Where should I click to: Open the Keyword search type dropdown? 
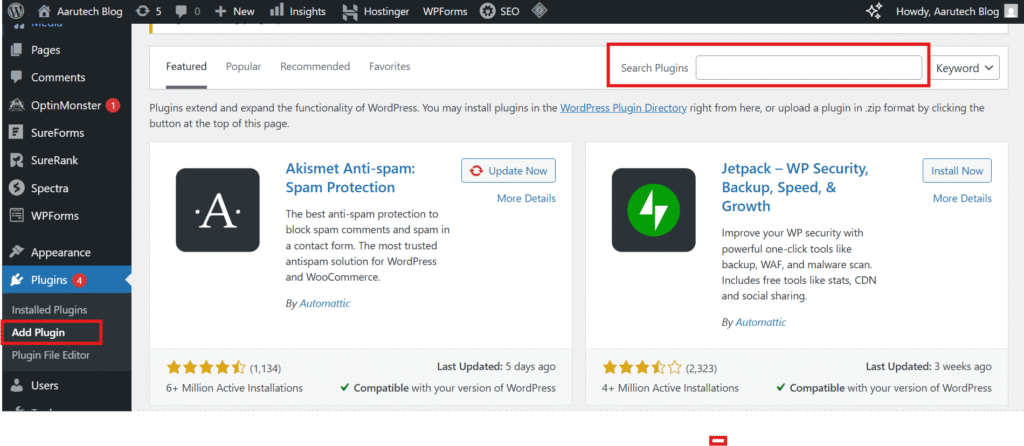pyautogui.click(x=964, y=68)
